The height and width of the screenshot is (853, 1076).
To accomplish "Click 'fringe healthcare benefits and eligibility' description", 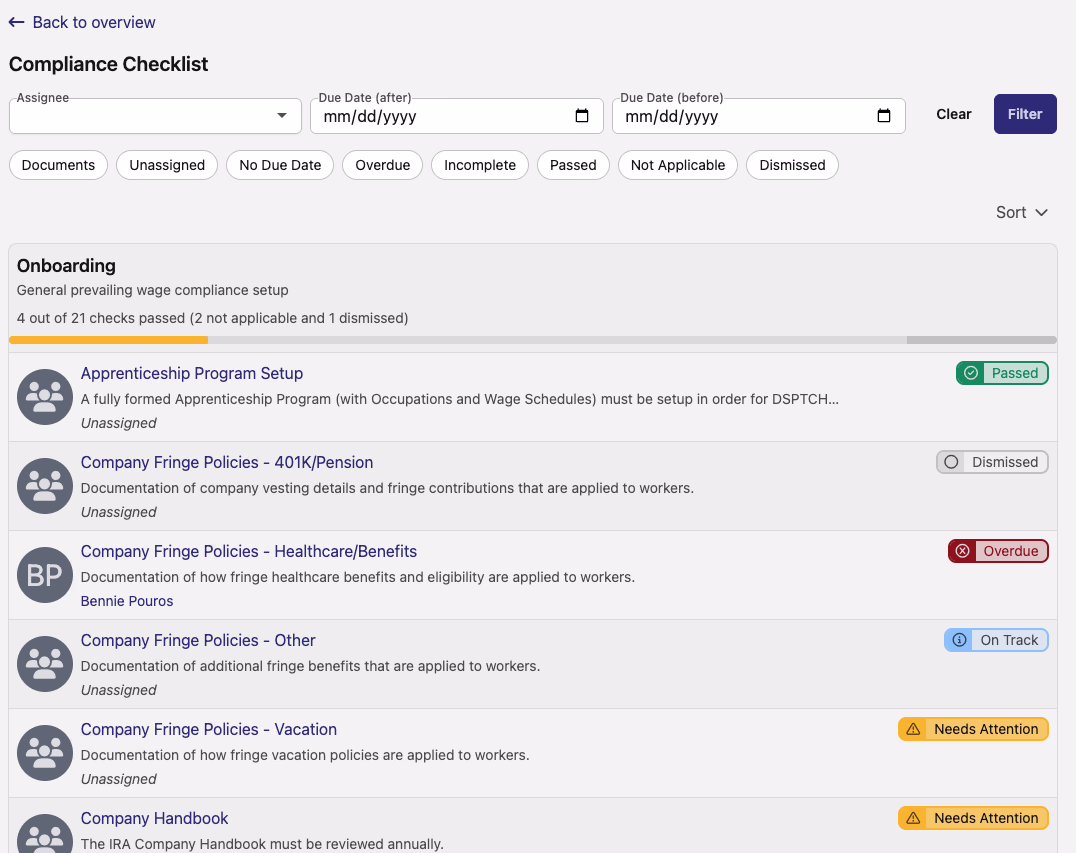I will click(358, 577).
